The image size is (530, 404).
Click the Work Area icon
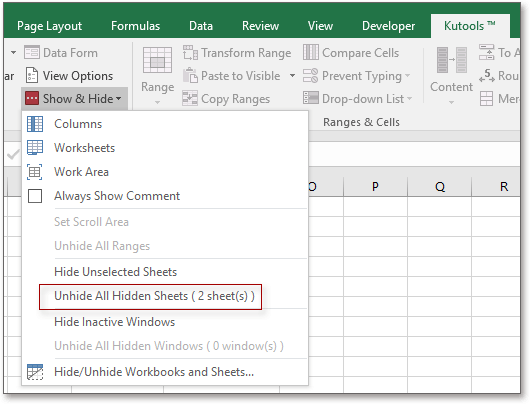pos(35,172)
